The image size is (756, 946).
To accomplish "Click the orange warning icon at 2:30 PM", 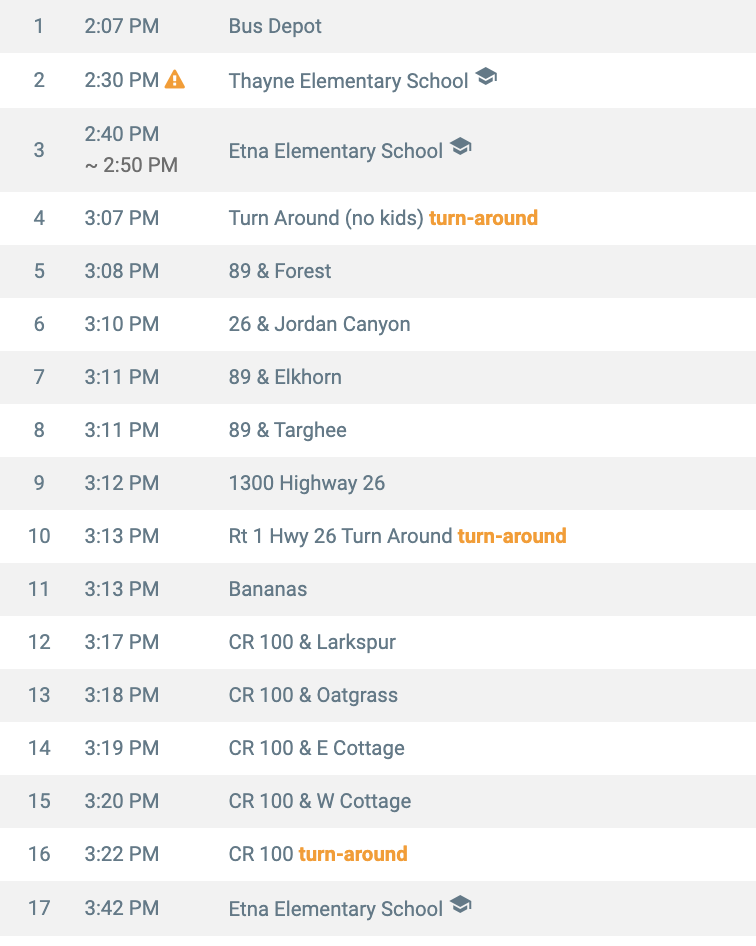I will [175, 79].
